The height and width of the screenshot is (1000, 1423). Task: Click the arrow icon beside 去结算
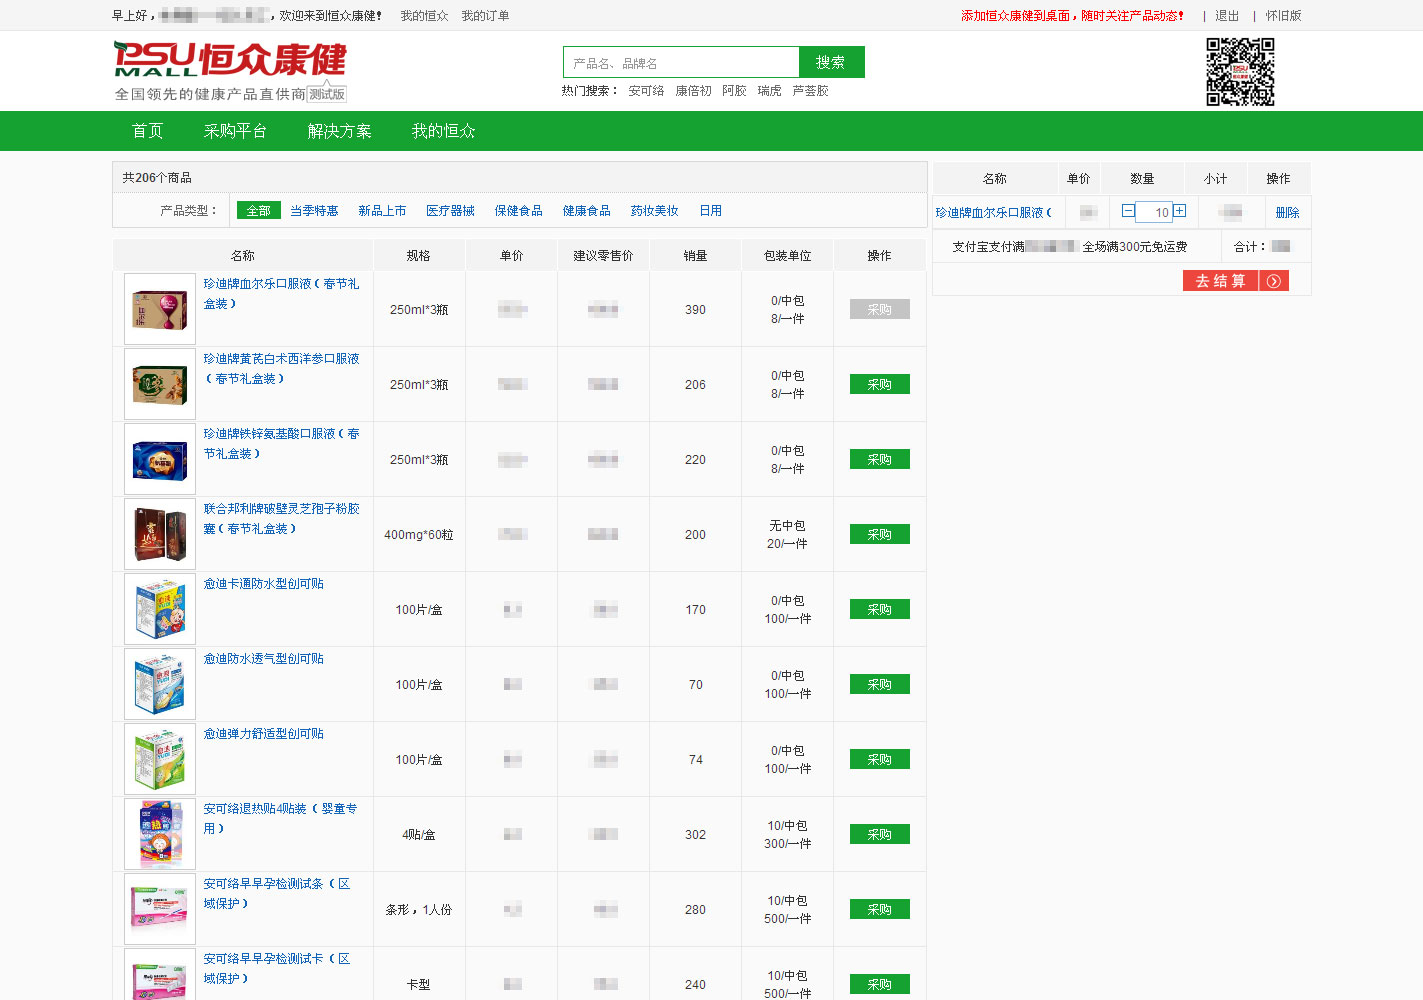[x=1274, y=281]
